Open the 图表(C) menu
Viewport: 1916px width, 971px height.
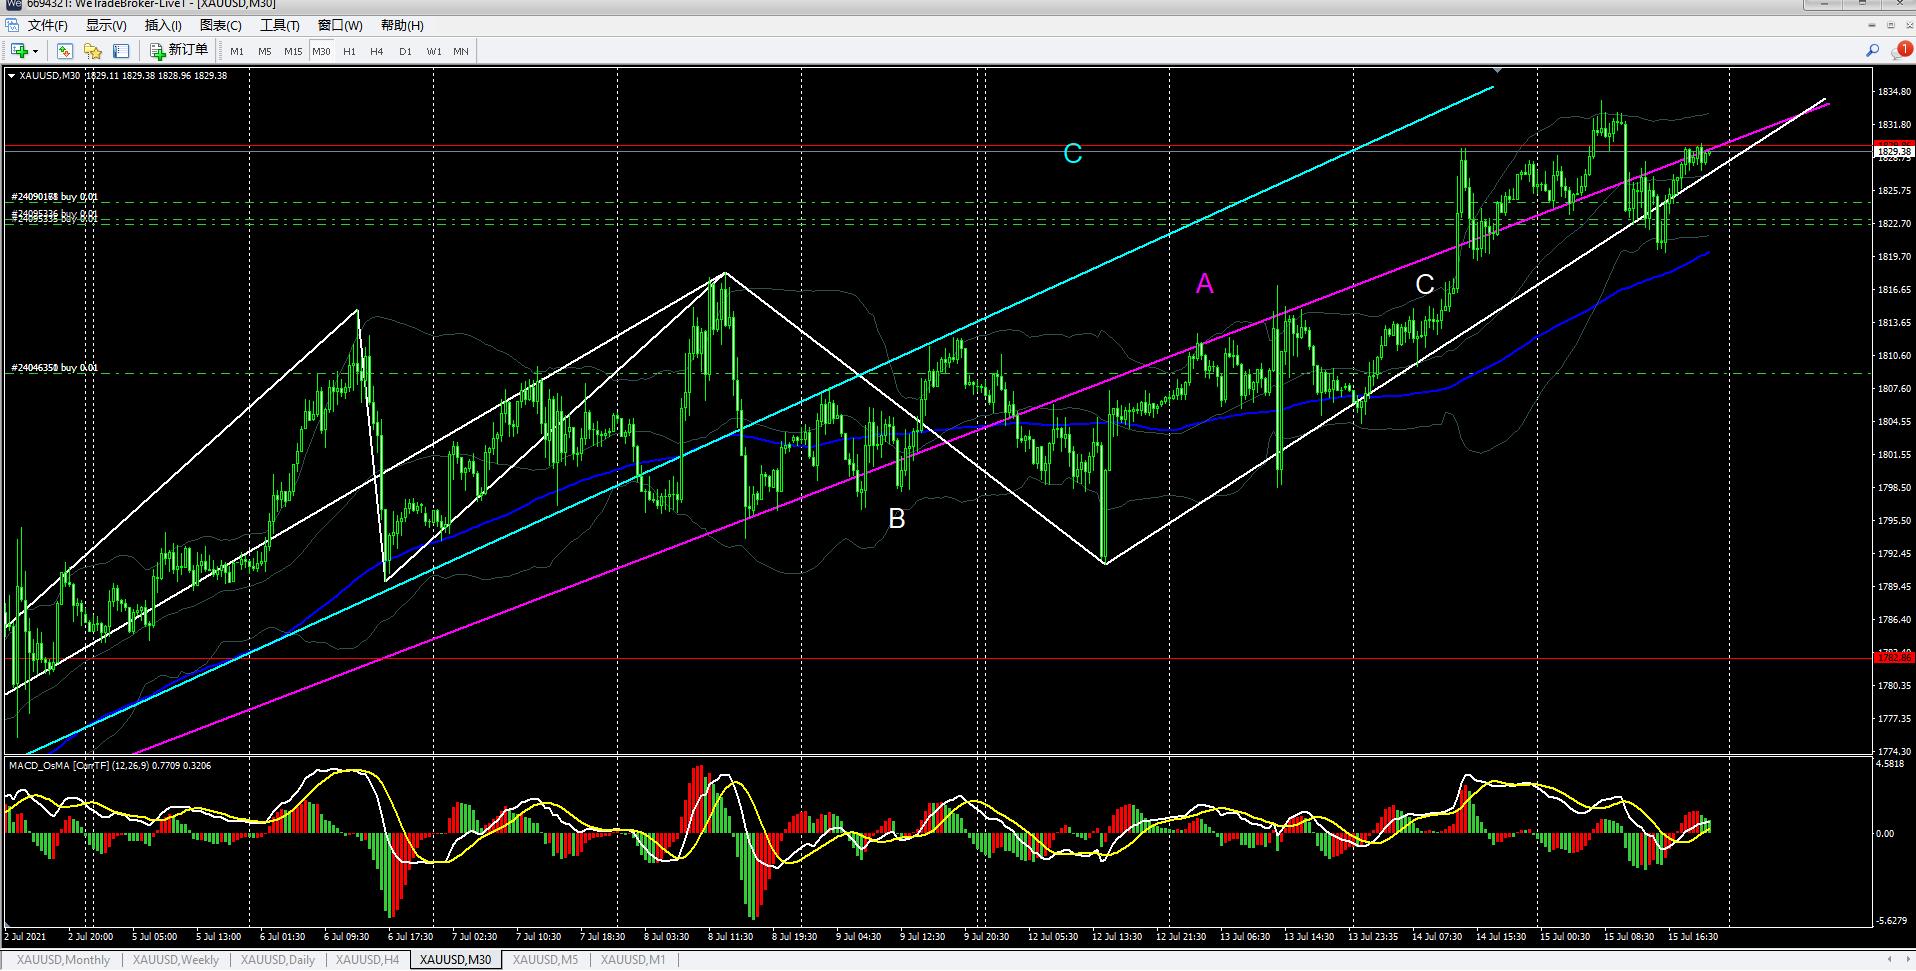point(220,25)
